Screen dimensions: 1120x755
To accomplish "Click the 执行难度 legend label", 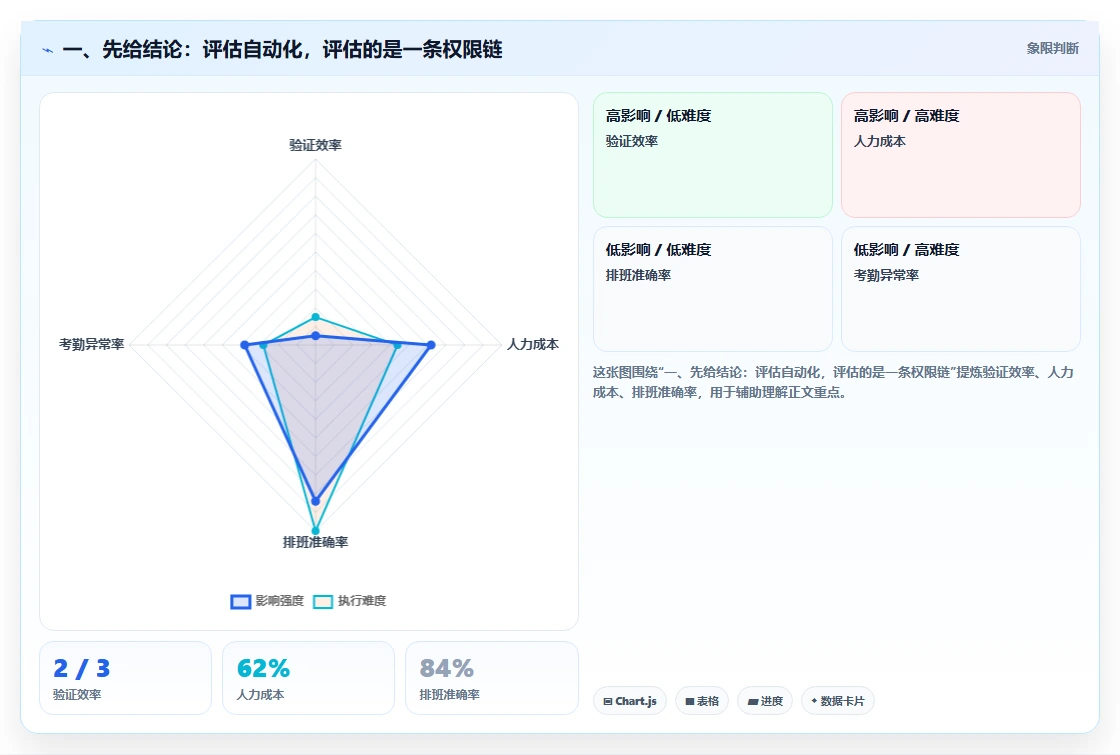I will [x=361, y=601].
